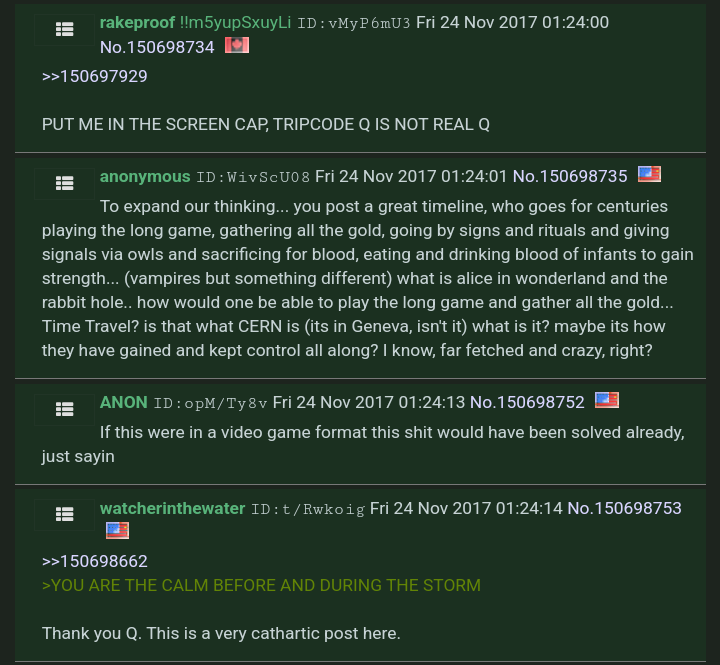Click post number No.150698734
The width and height of the screenshot is (720, 665).
click(157, 47)
